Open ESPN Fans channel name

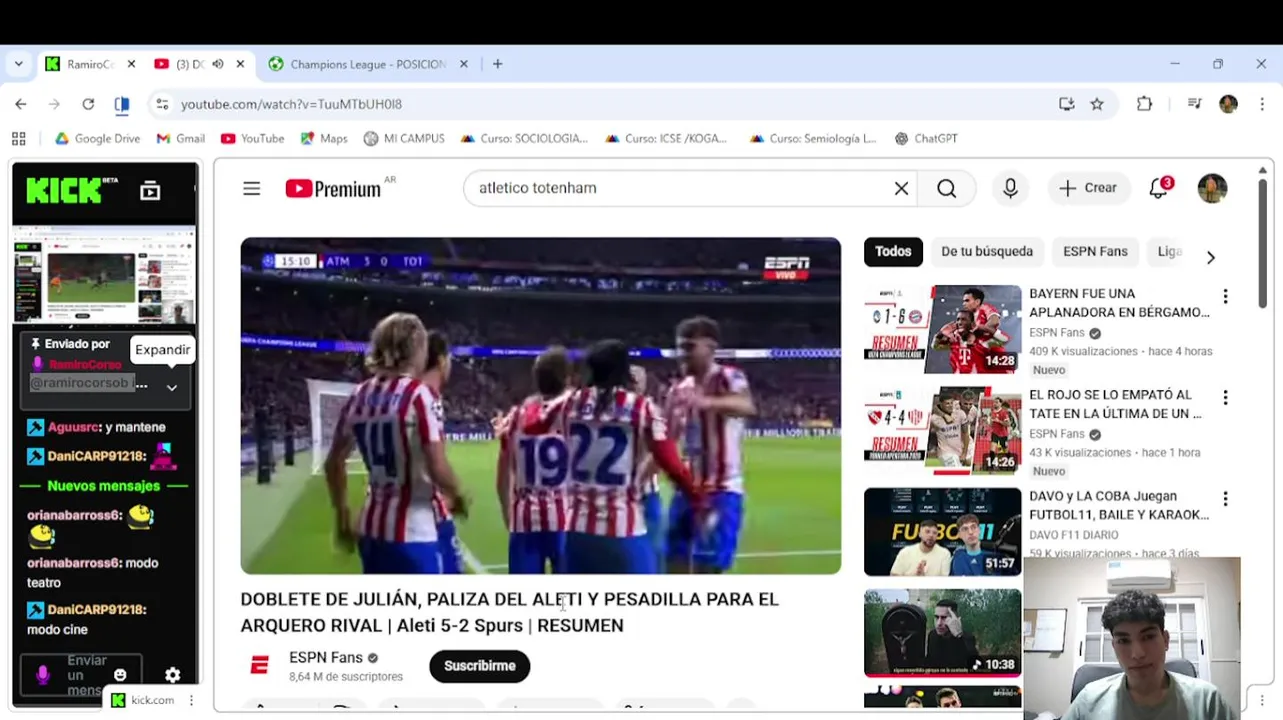326,657
